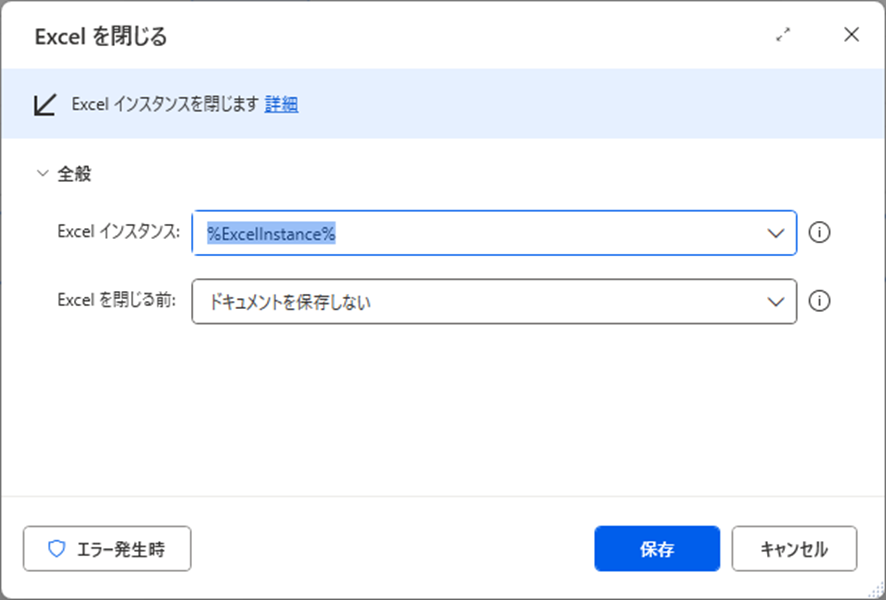Collapse the 全般 section

41,172
